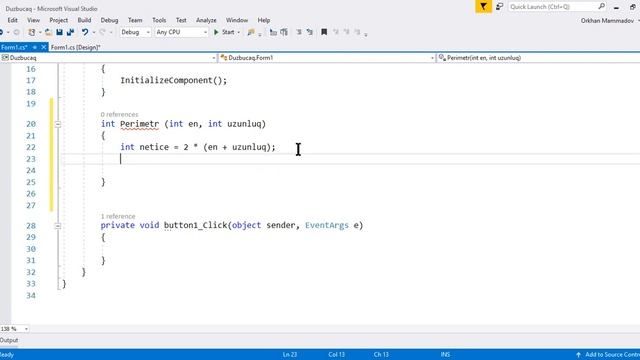640x360 pixels.
Task: Click the INS indicator in status bar
Action: click(x=445, y=355)
